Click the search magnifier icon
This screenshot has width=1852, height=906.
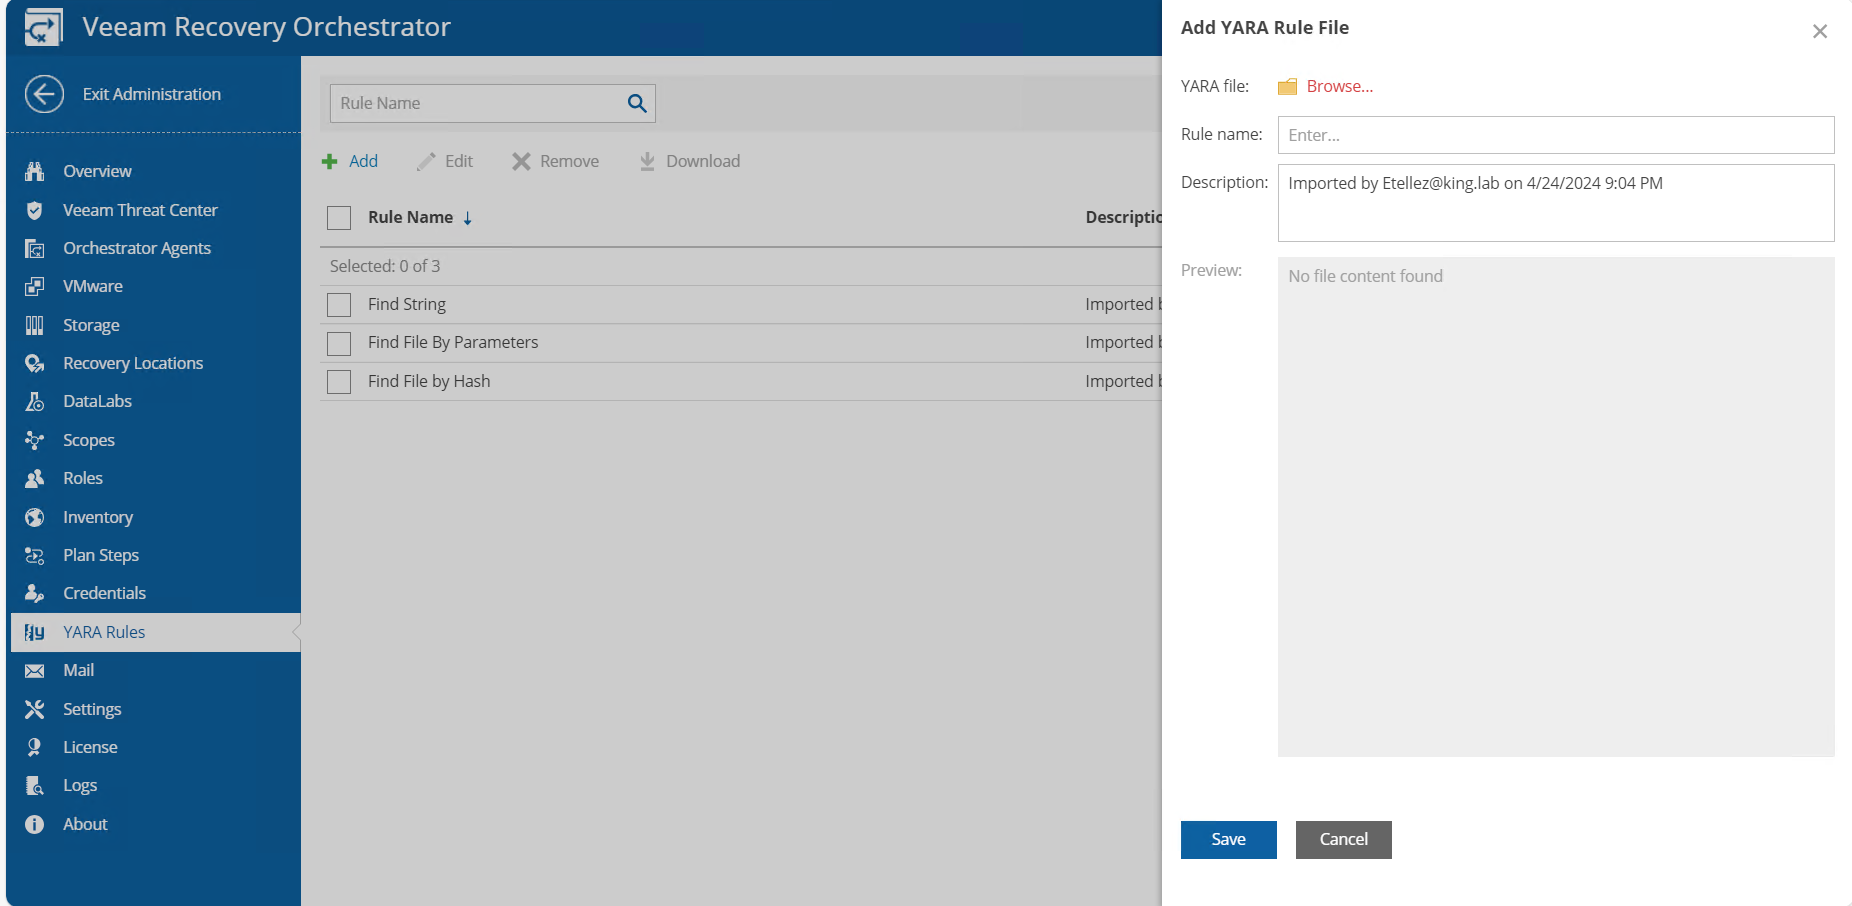click(x=637, y=103)
